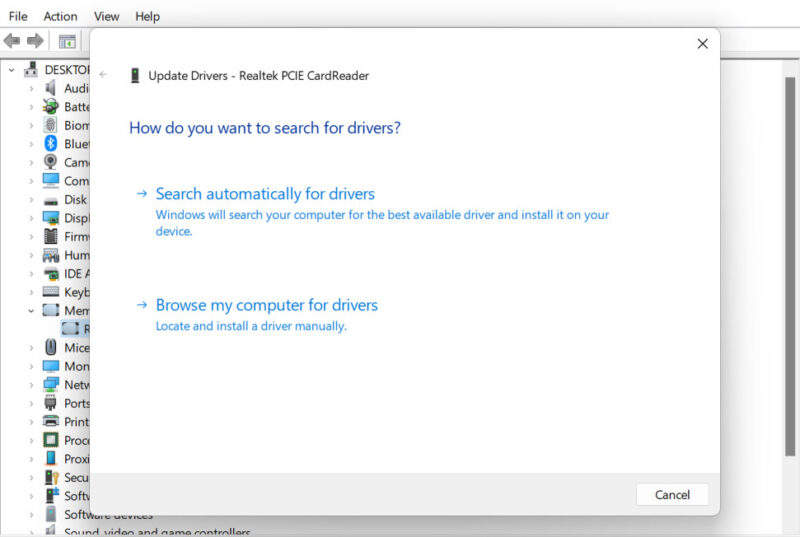Click the Print queues printer icon
The image size is (800, 537).
point(51,421)
